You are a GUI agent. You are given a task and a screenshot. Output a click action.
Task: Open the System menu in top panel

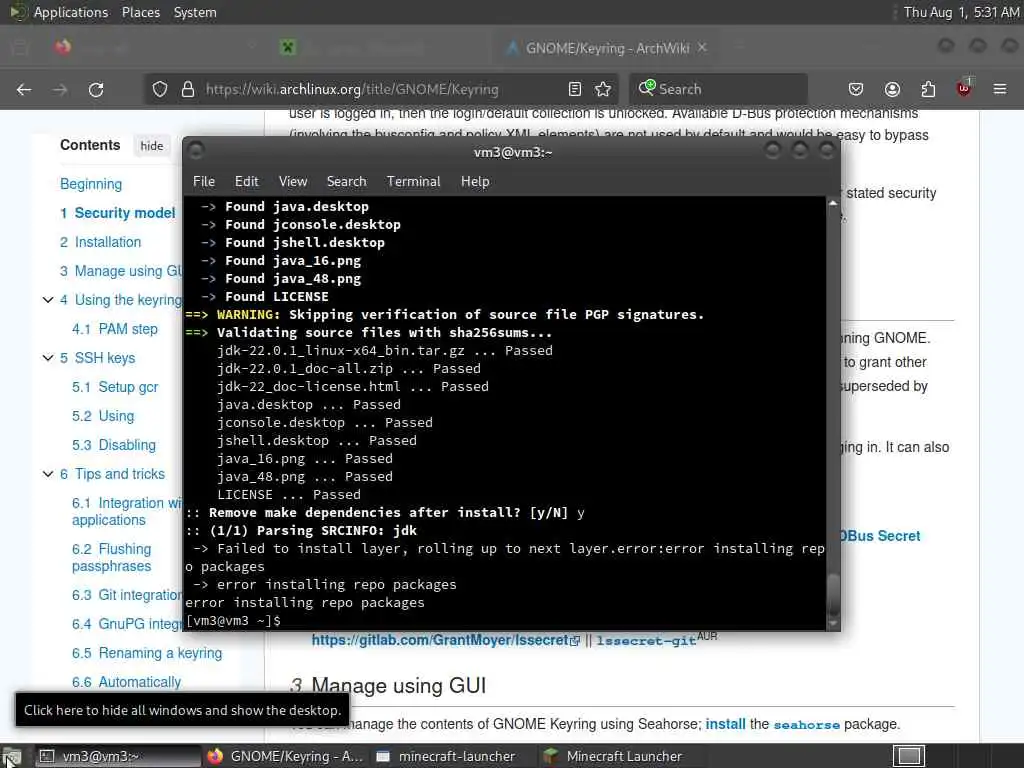195,12
